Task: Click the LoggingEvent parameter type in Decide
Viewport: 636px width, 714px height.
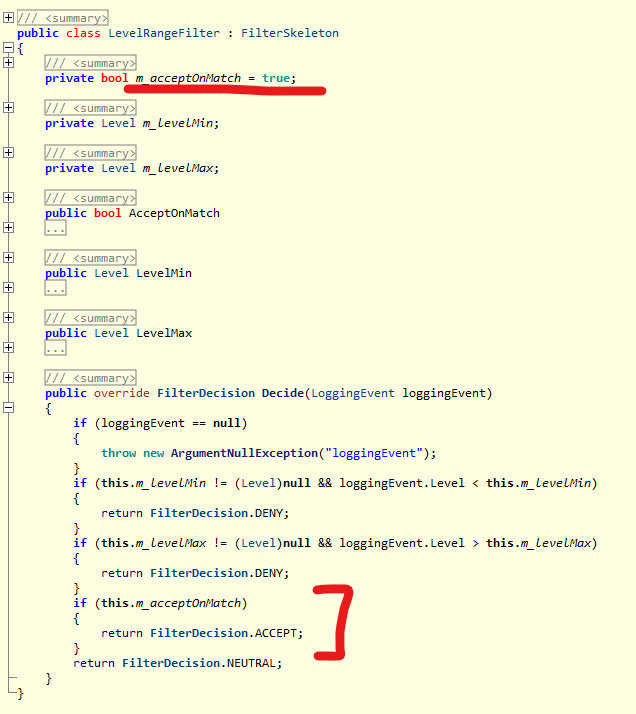Action: pyautogui.click(x=353, y=393)
